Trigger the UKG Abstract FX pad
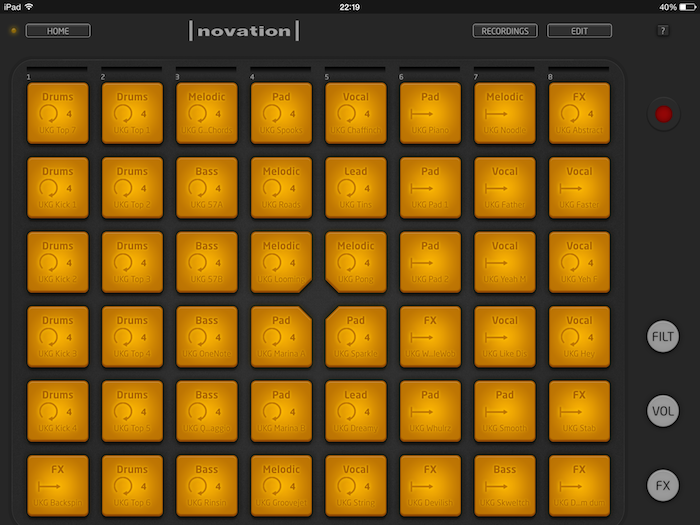This screenshot has width=700, height=525. click(x=579, y=113)
